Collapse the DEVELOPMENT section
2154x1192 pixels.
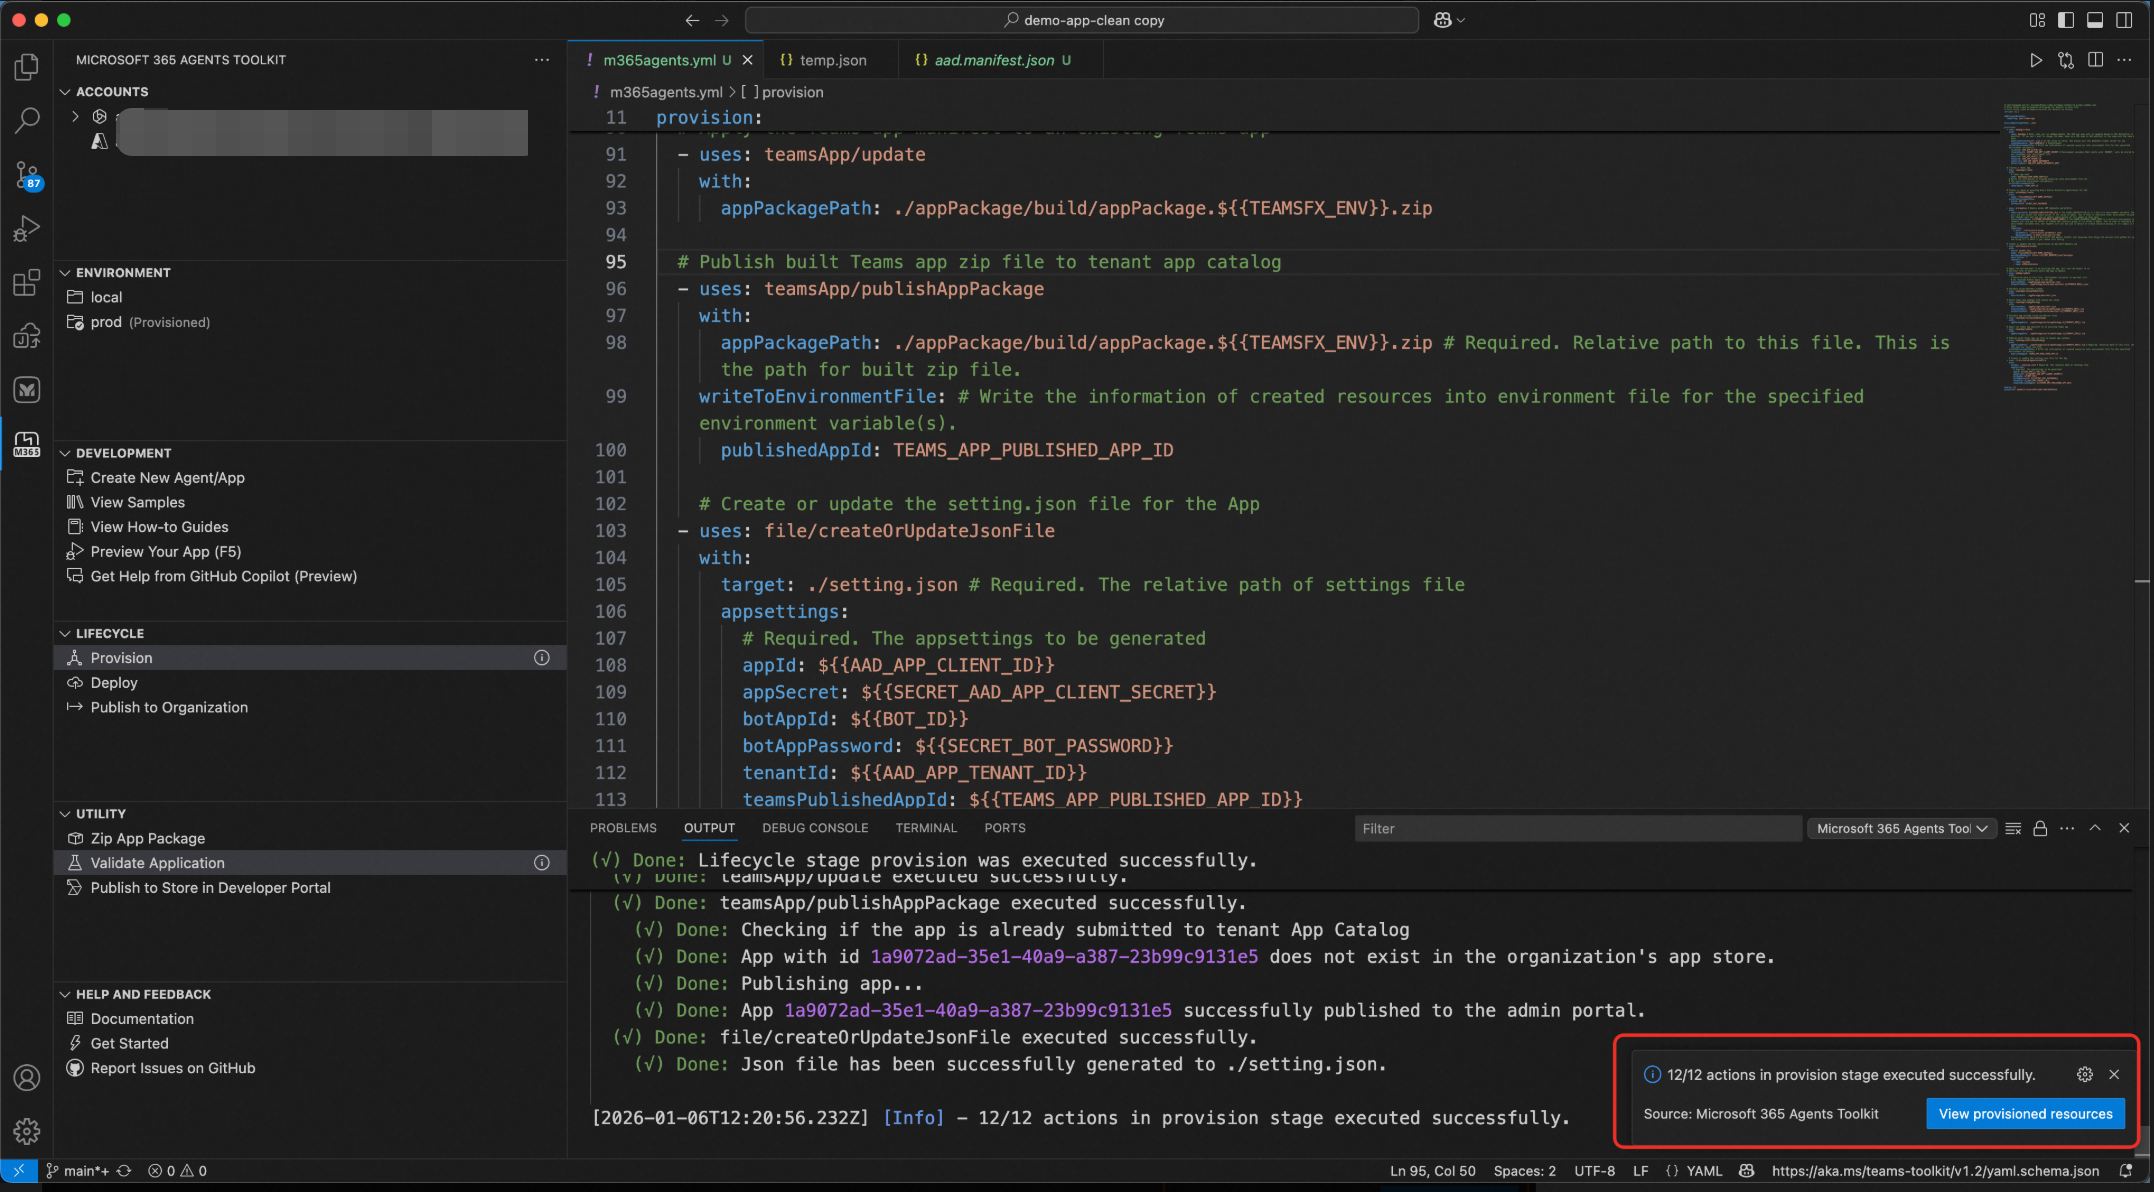click(66, 453)
